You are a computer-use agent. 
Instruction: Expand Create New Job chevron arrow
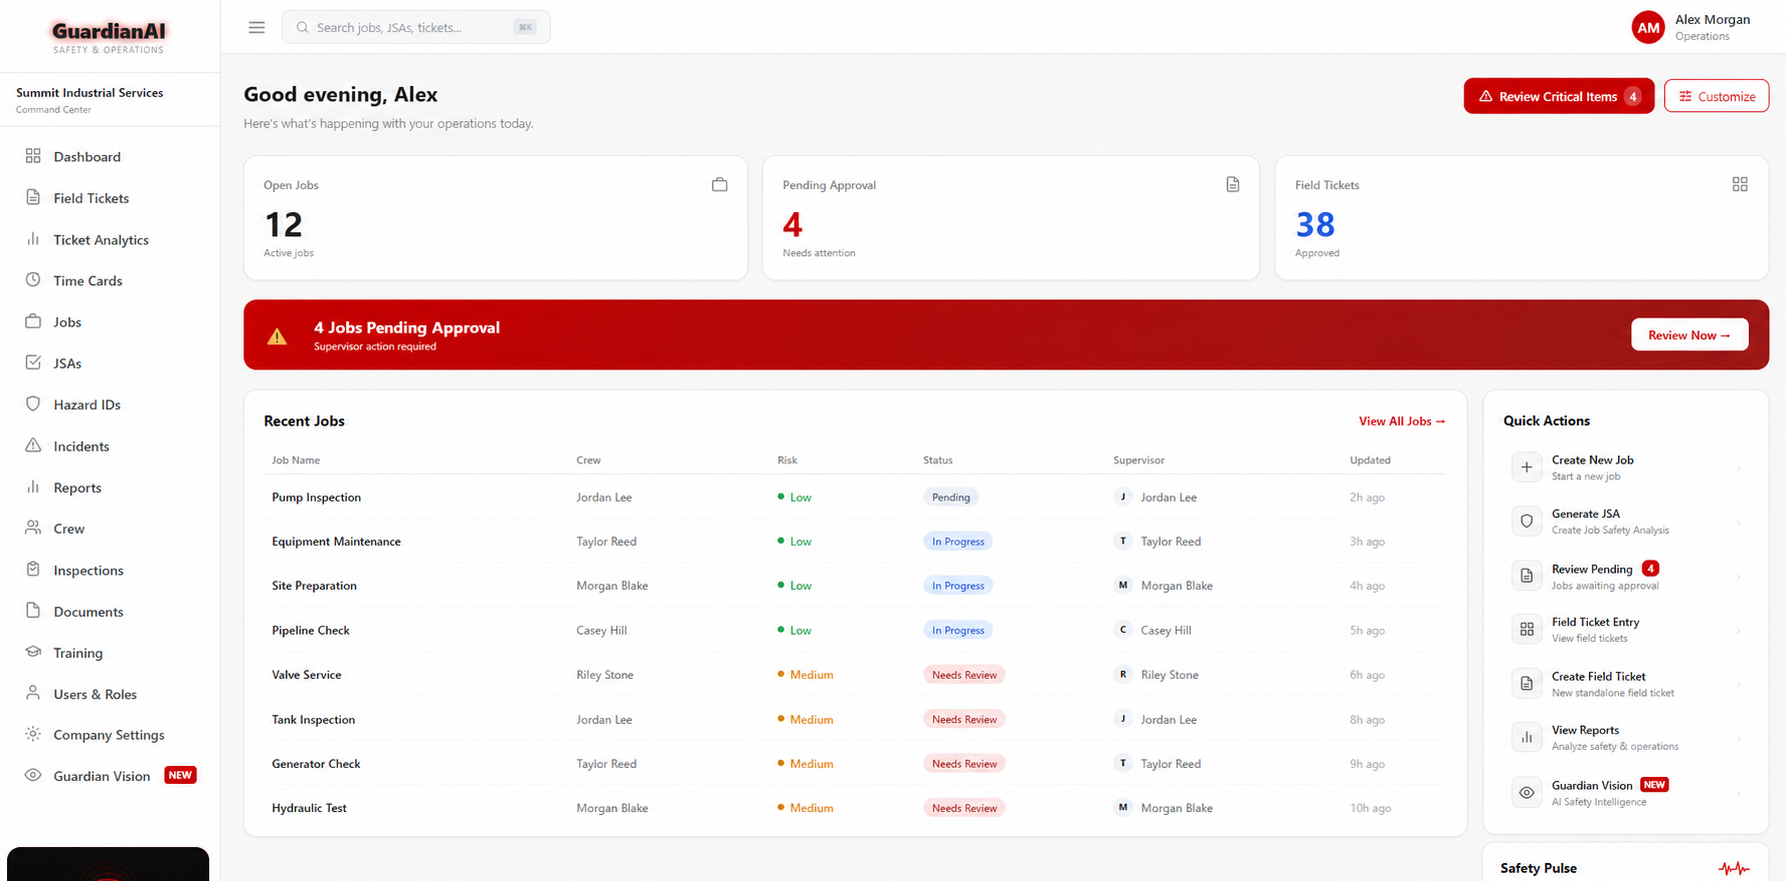coord(1739,468)
